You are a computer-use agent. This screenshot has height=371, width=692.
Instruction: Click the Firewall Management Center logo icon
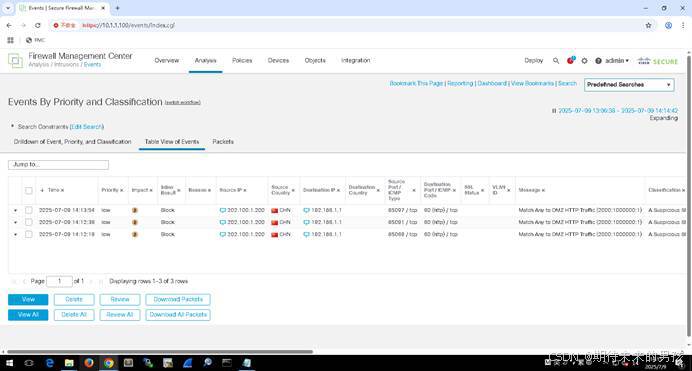coord(15,60)
